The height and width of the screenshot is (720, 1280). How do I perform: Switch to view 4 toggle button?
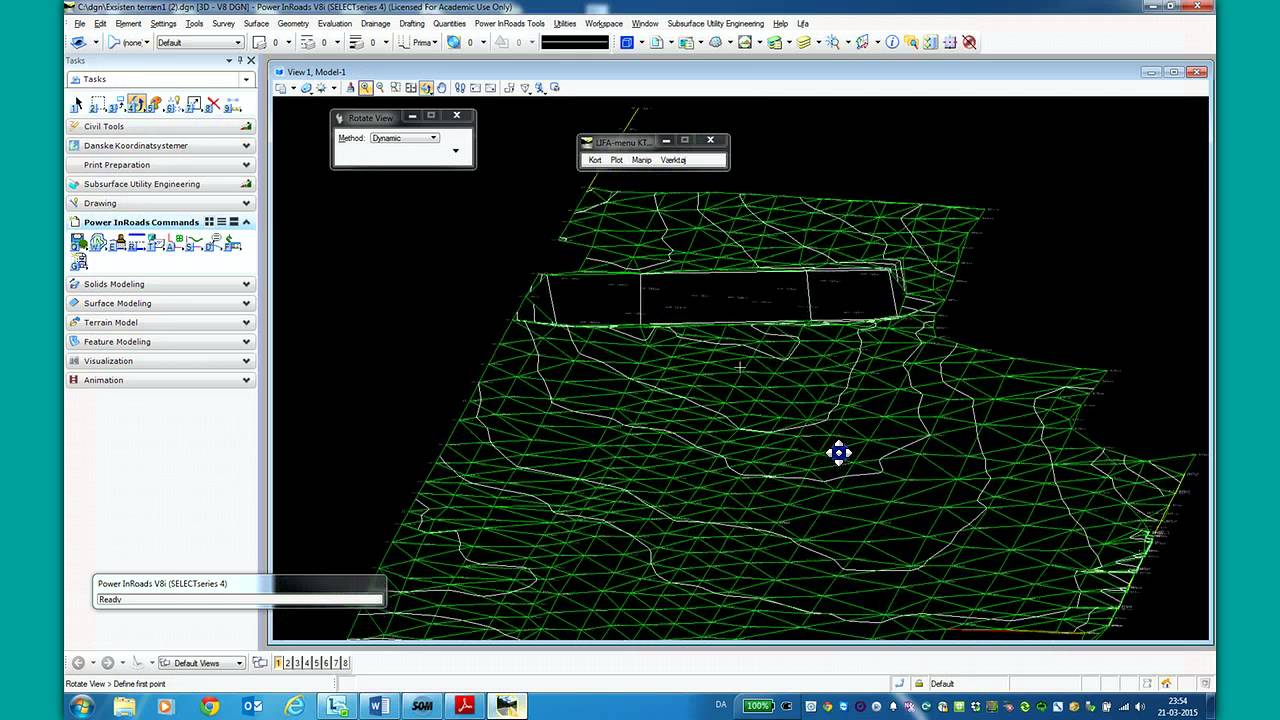[x=307, y=663]
